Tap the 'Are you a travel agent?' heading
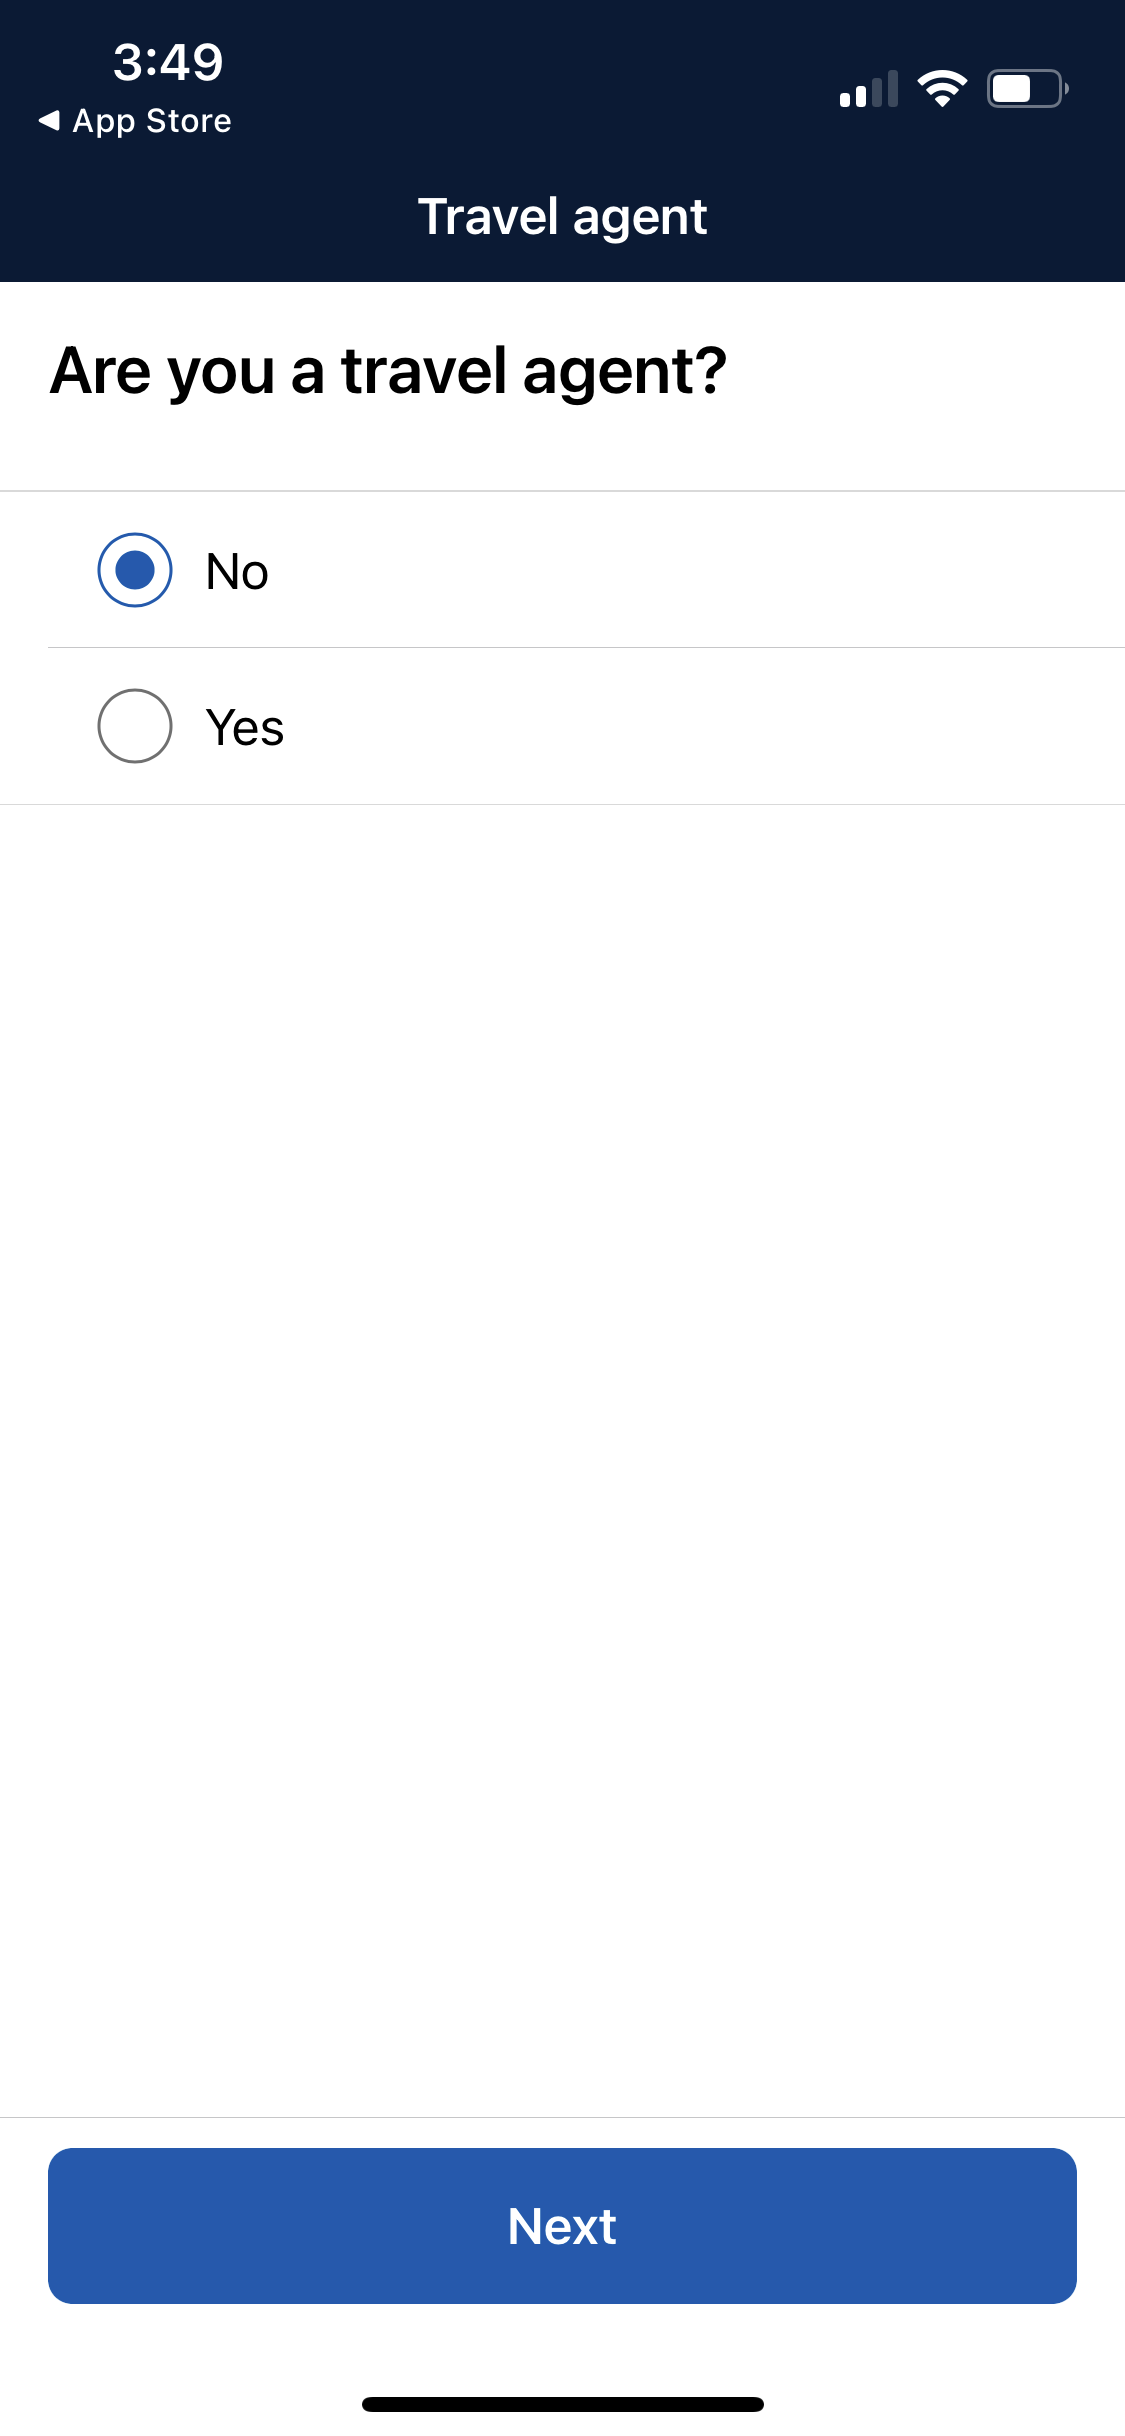Viewport: 1125px width, 2436px height. [x=388, y=372]
